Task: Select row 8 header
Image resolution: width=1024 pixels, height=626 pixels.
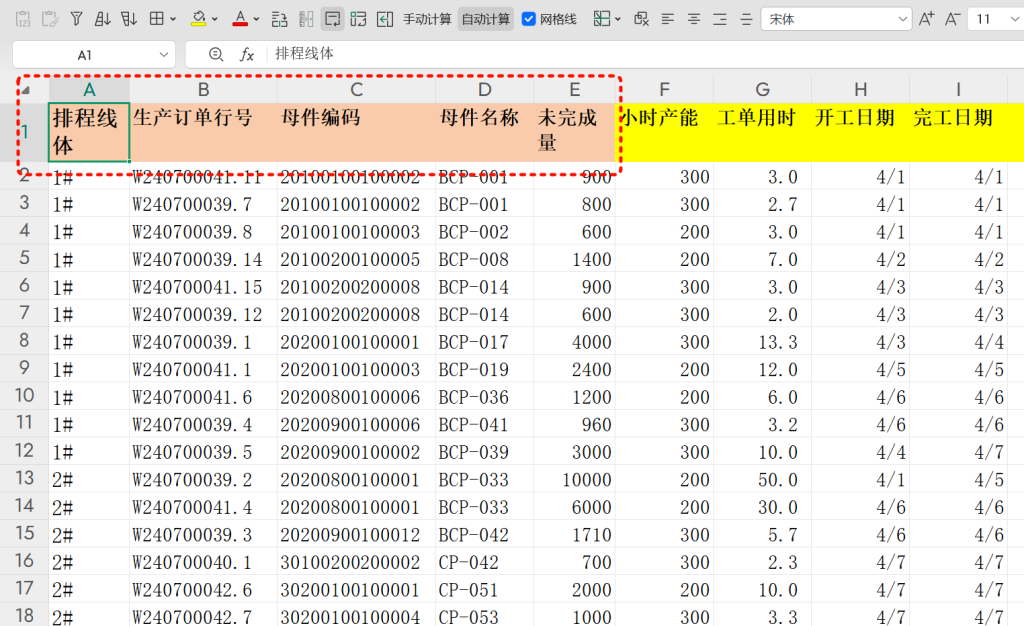Action: click(24, 341)
